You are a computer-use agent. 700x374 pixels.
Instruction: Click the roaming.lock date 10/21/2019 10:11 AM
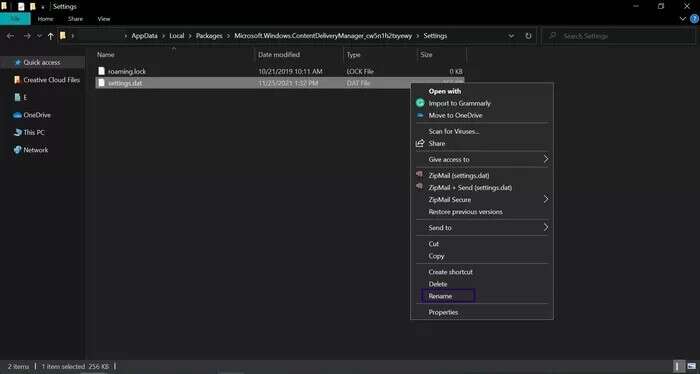[x=290, y=71]
